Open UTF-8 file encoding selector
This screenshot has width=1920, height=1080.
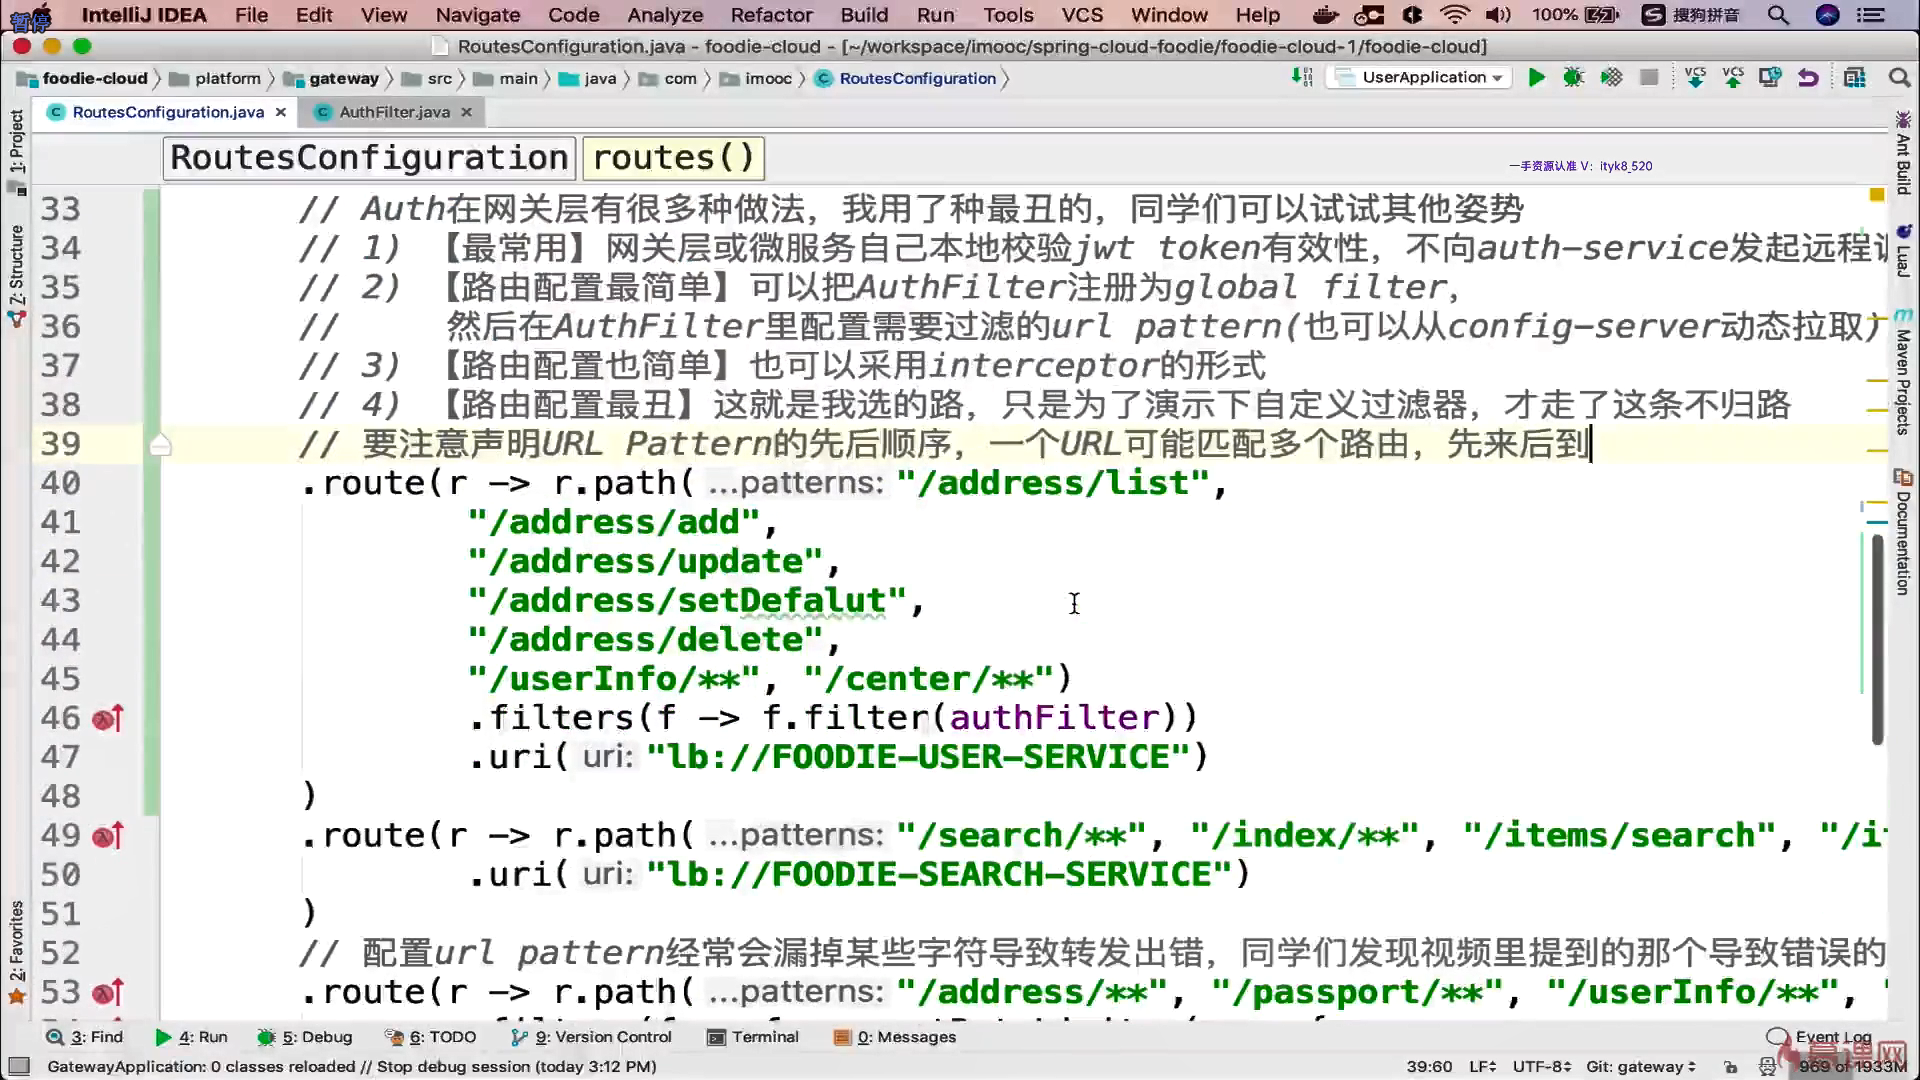(x=1541, y=1066)
